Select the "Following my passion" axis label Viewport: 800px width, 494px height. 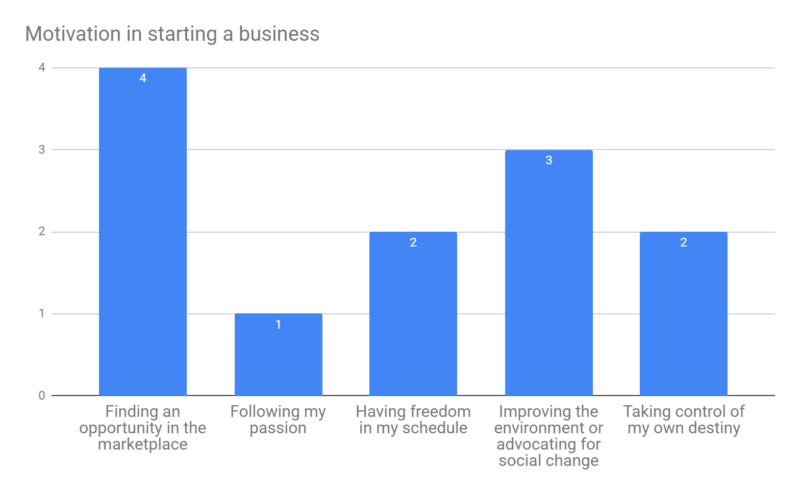coord(278,419)
